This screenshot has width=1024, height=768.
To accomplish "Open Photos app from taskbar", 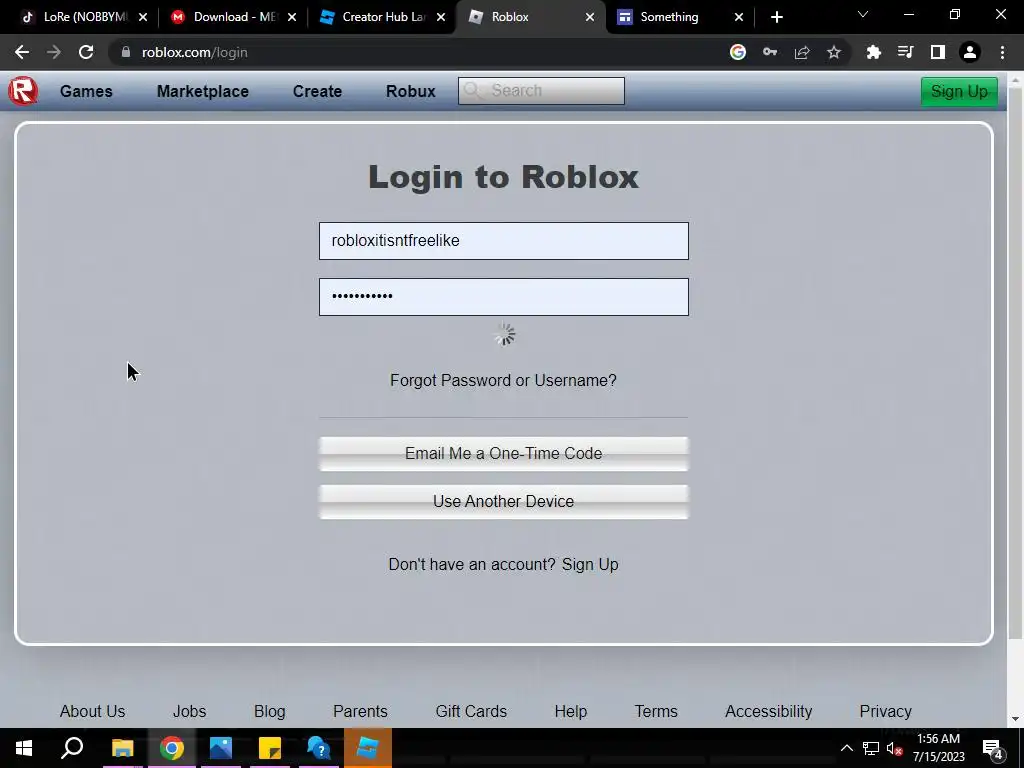I will pos(221,748).
